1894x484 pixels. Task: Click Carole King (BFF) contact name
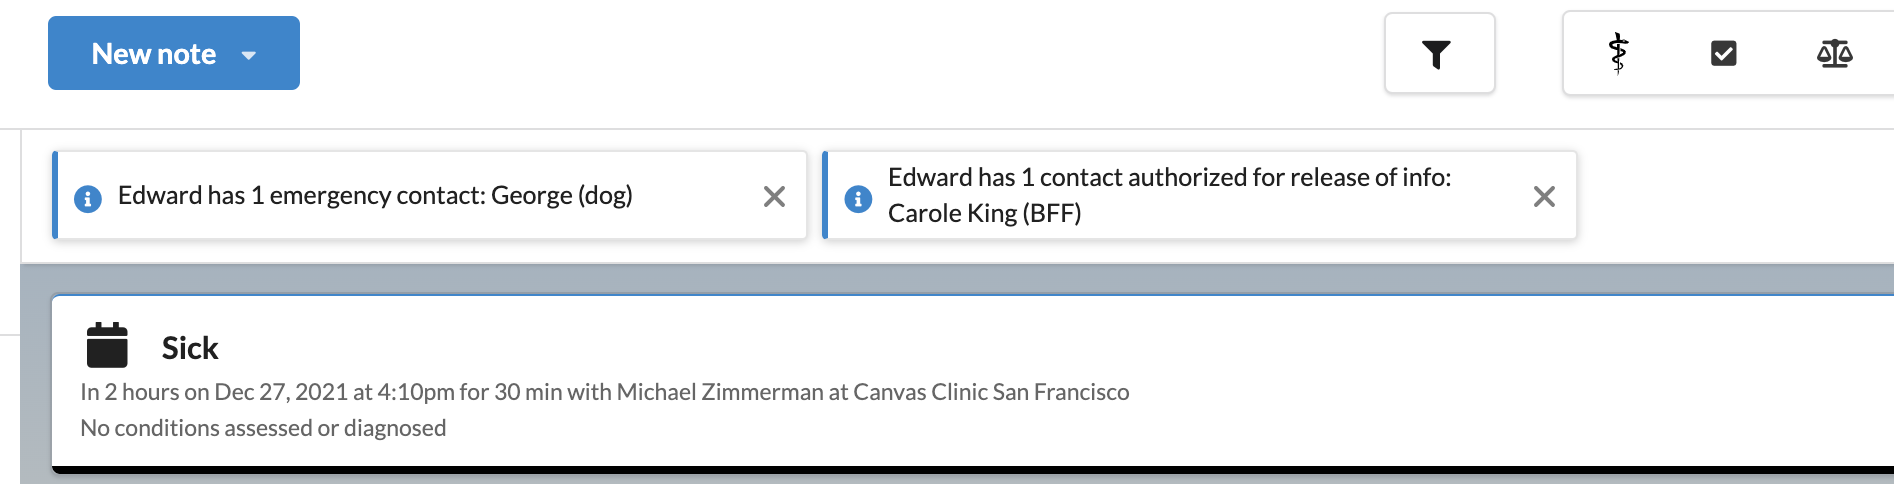click(984, 213)
